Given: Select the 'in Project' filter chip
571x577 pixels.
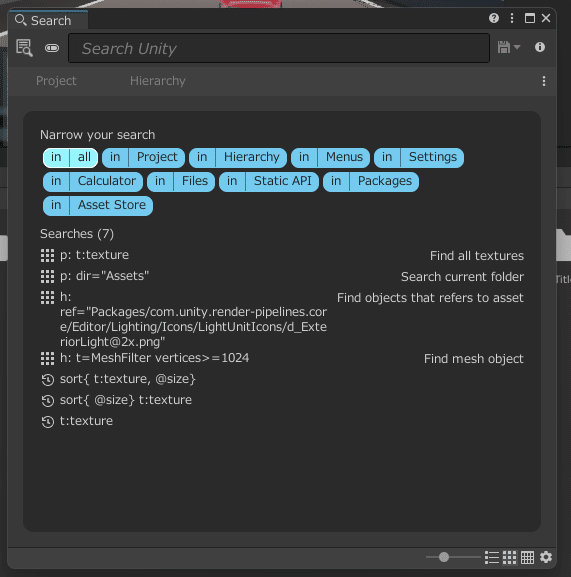Looking at the screenshot, I should (143, 157).
